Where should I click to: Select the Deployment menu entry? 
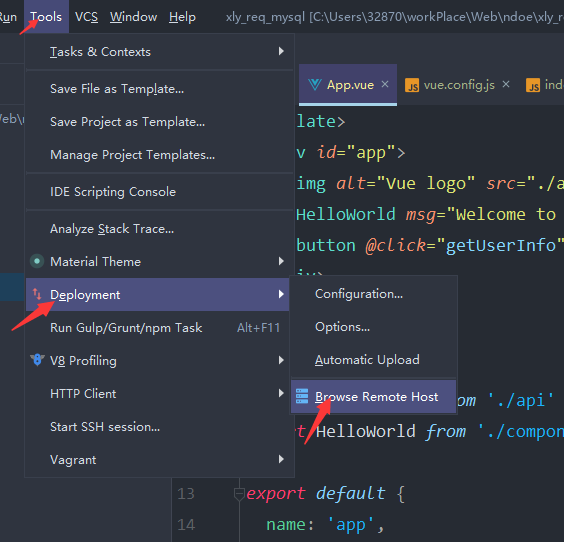[158, 295]
